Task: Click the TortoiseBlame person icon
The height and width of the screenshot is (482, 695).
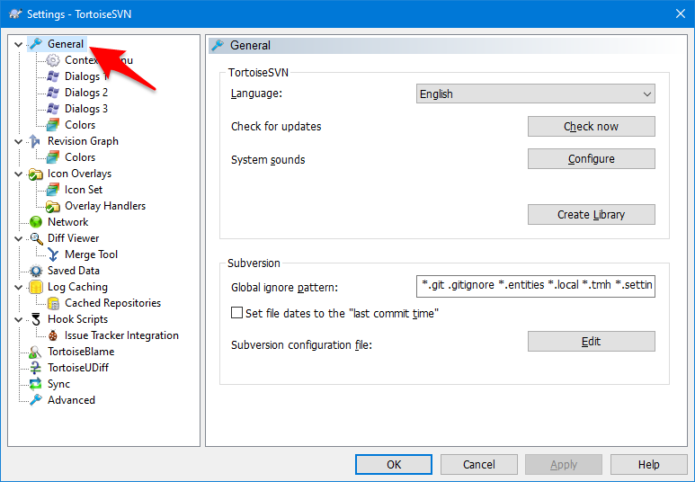Action: tap(36, 352)
